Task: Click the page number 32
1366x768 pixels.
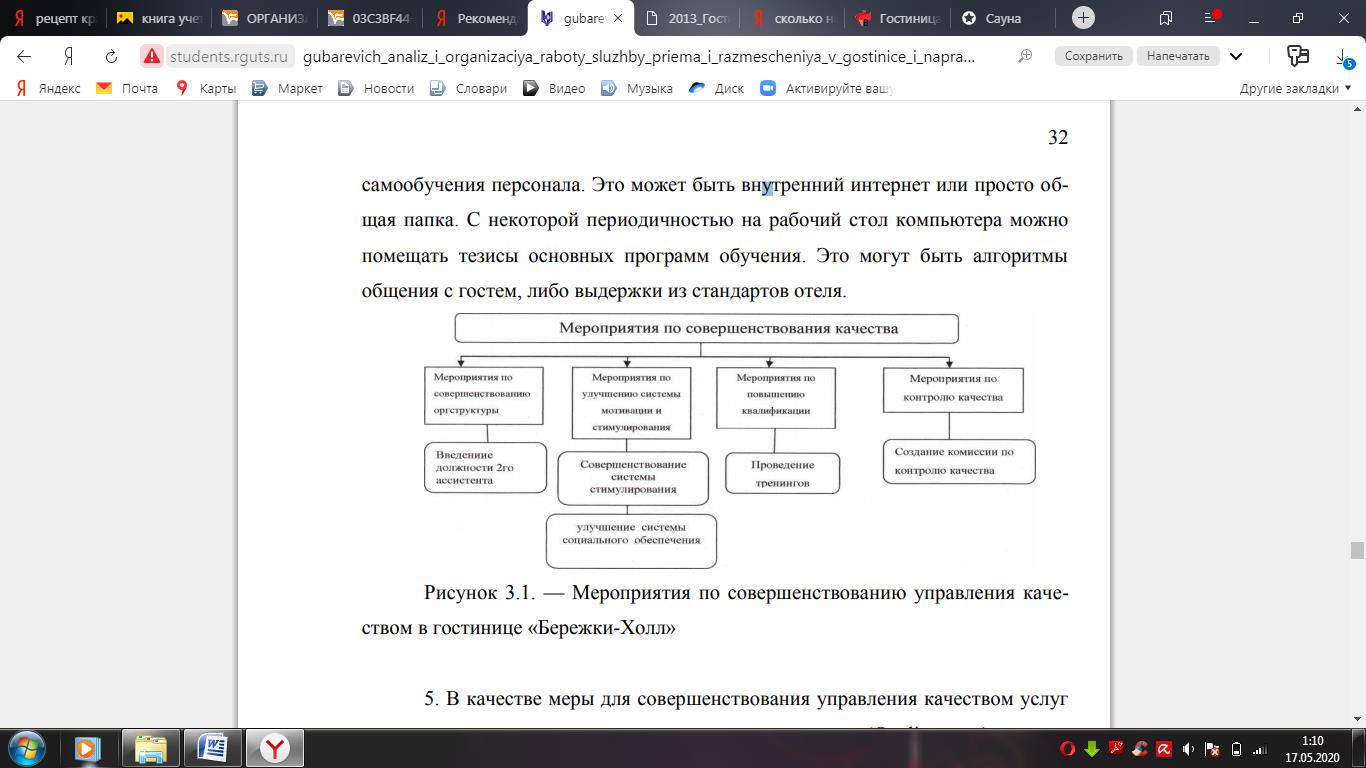Action: 1058,138
